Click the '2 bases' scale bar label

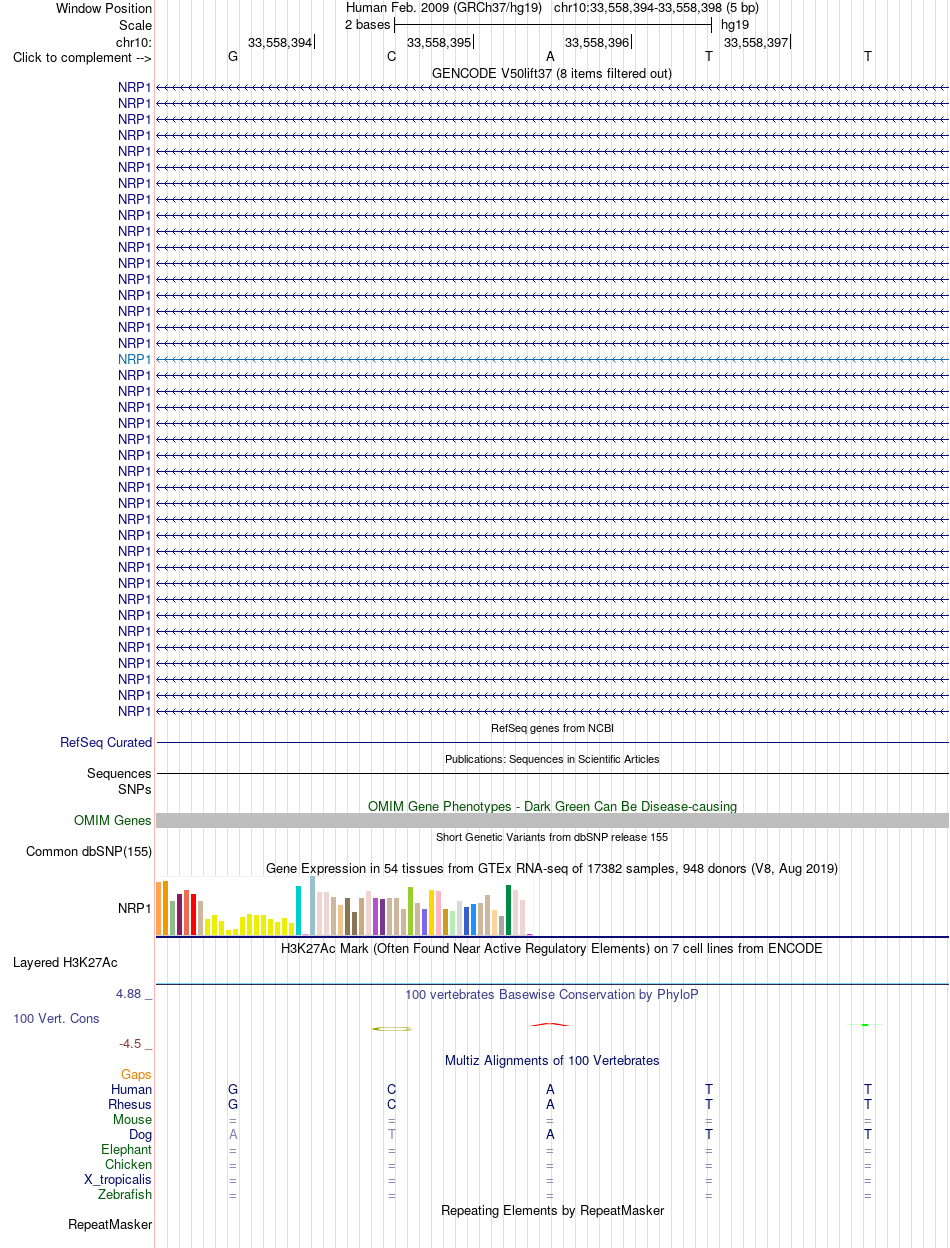coord(367,25)
